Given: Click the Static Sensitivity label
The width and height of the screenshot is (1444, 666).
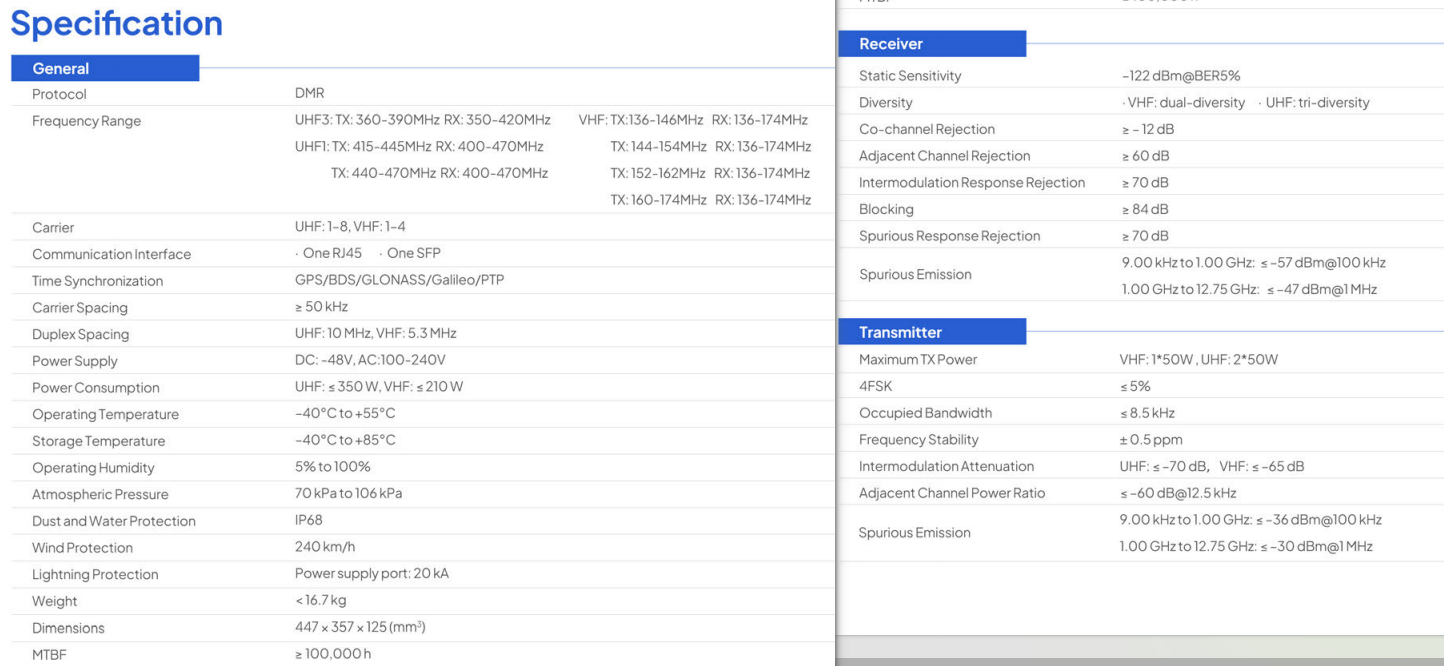Looking at the screenshot, I should 910,76.
